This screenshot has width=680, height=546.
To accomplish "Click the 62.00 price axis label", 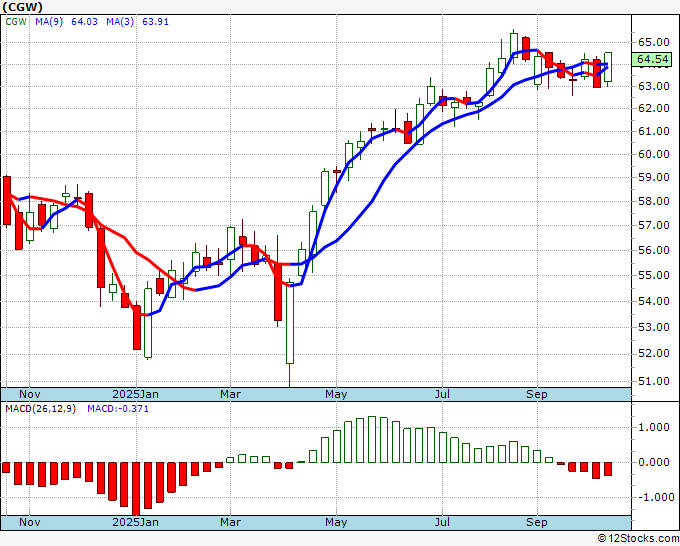I will coord(653,108).
